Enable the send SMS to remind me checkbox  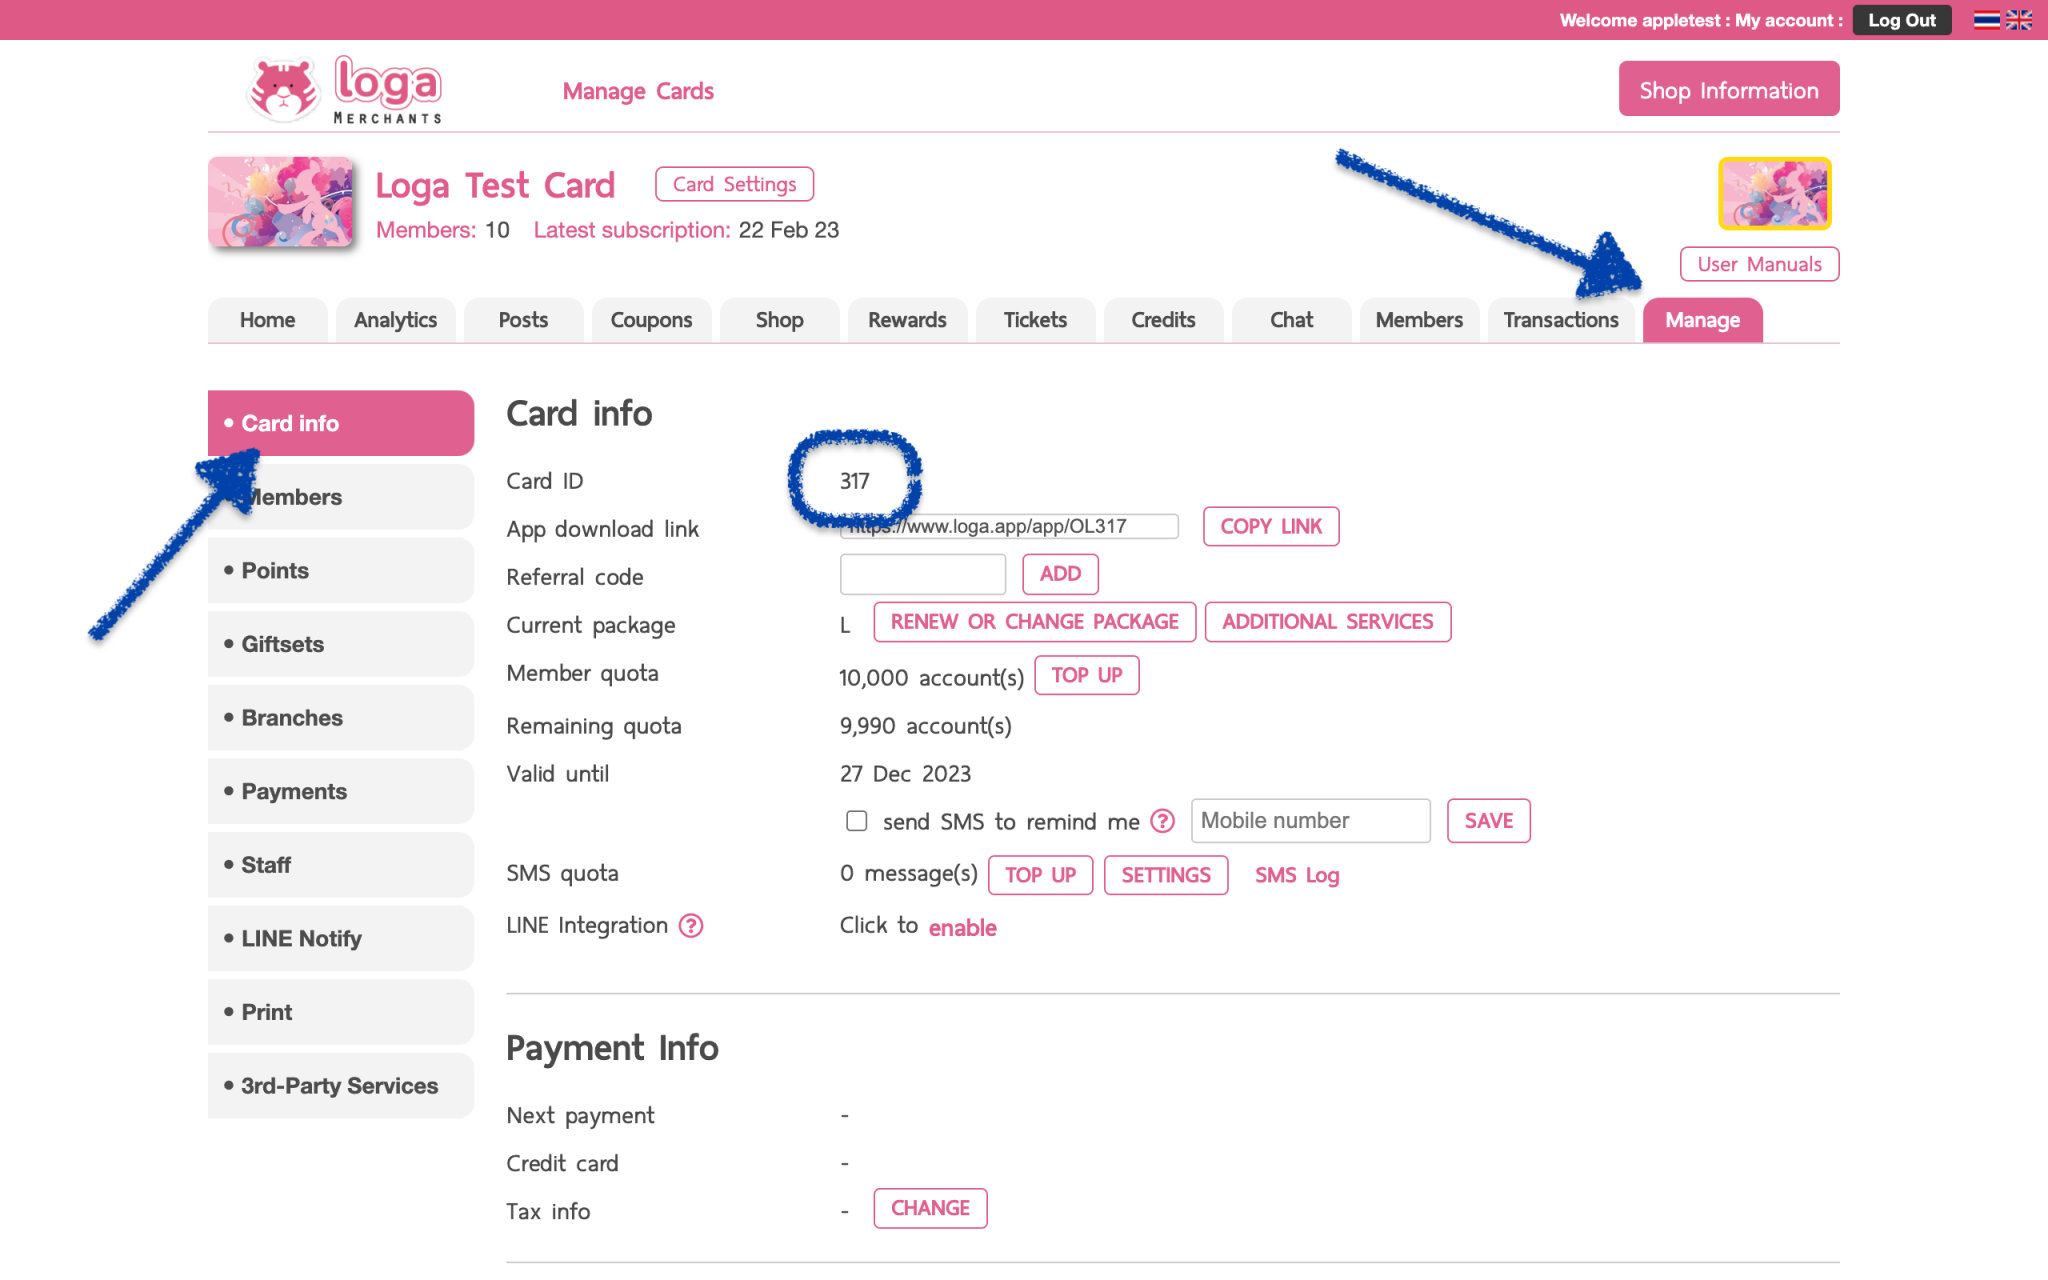pyautogui.click(x=856, y=820)
